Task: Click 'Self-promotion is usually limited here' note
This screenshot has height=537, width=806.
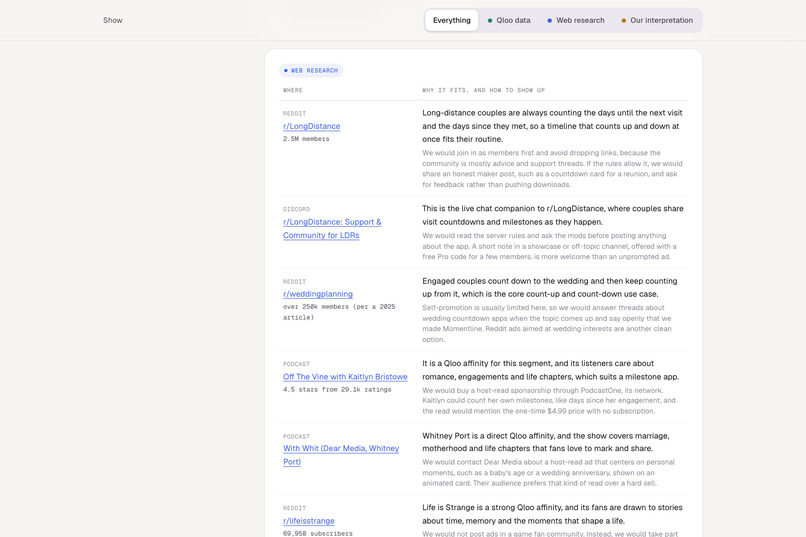Action: pos(546,324)
